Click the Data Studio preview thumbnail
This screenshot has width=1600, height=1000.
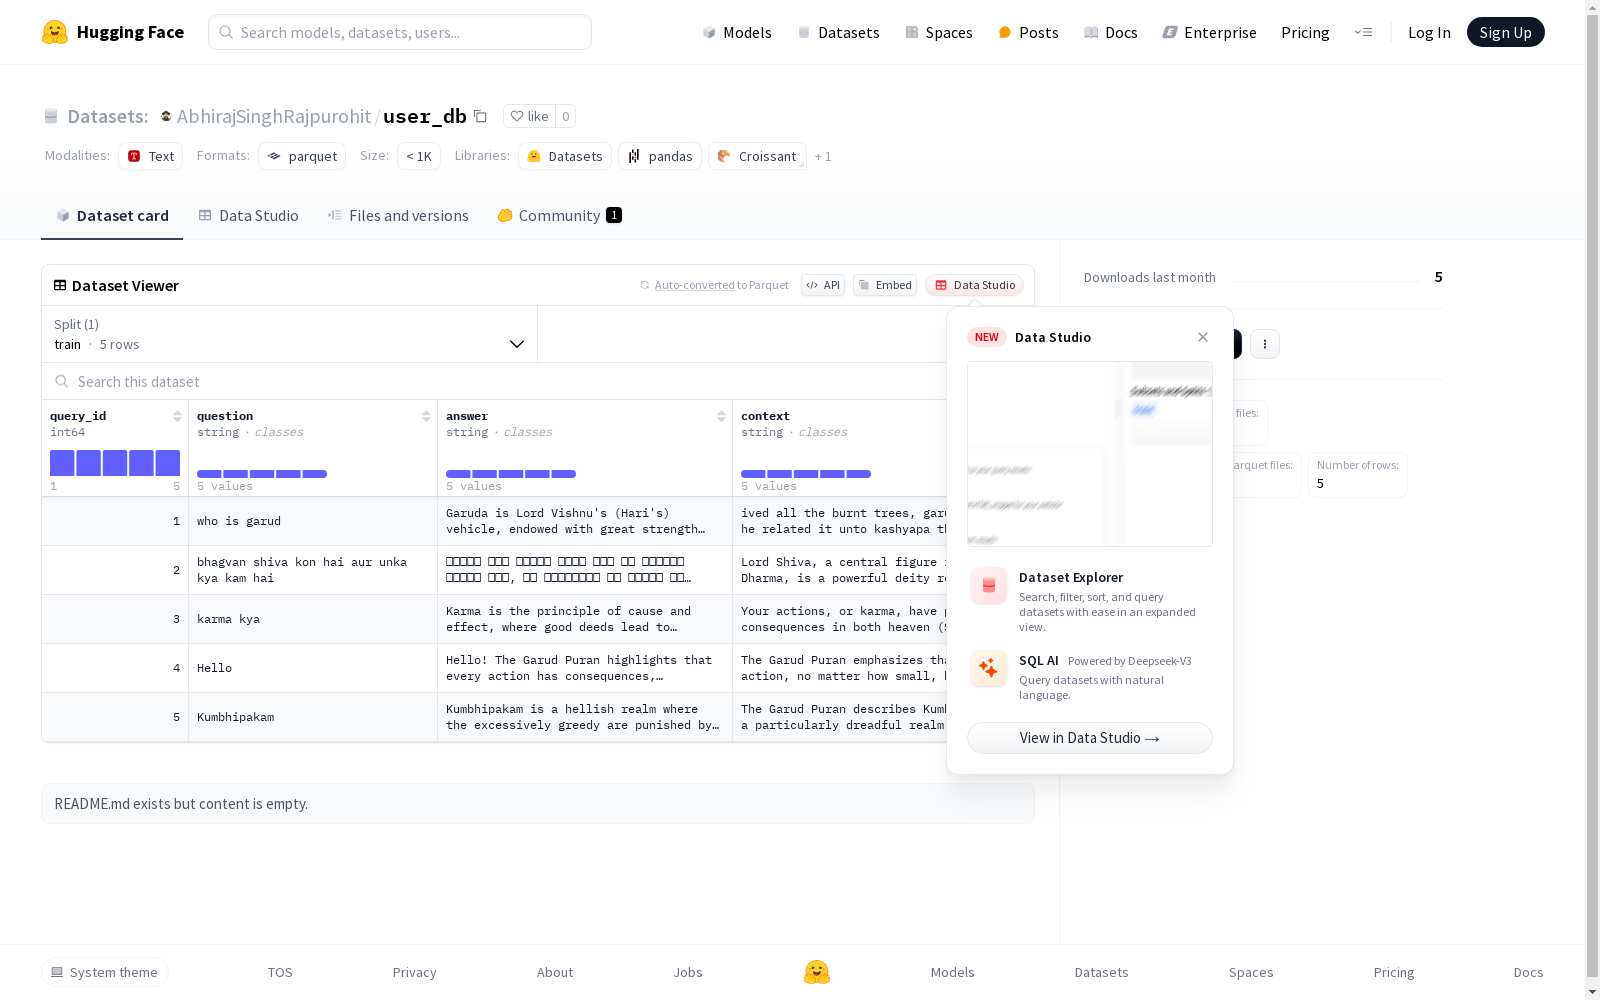(x=1090, y=454)
